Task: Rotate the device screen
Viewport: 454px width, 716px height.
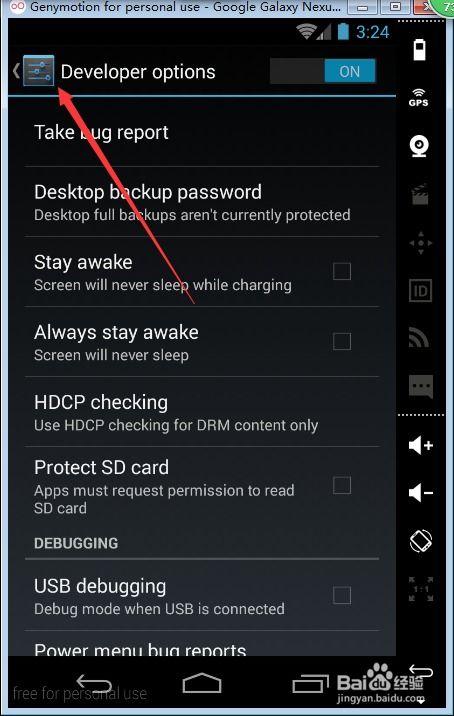Action: click(x=421, y=541)
